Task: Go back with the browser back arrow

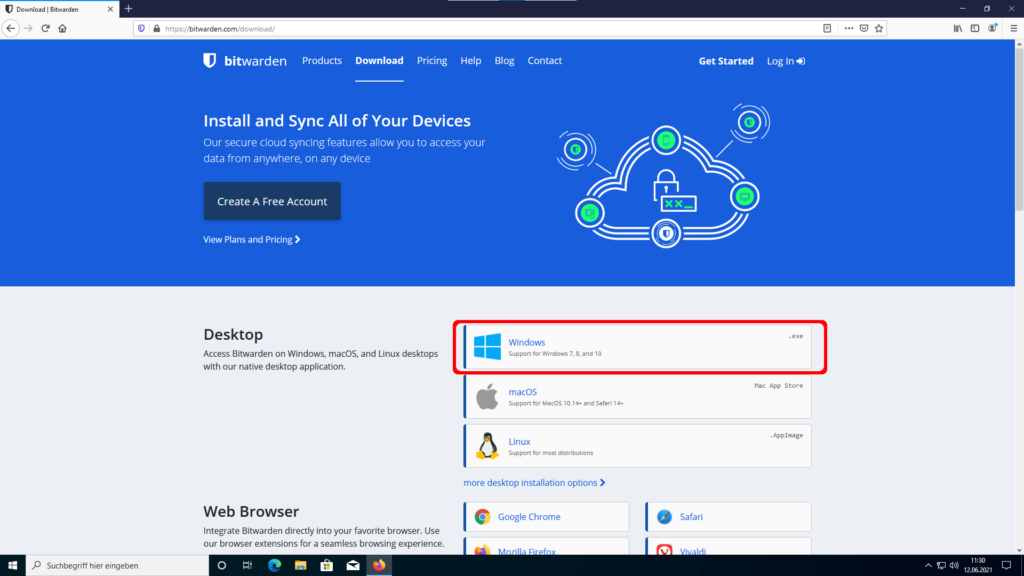Action: (10, 28)
